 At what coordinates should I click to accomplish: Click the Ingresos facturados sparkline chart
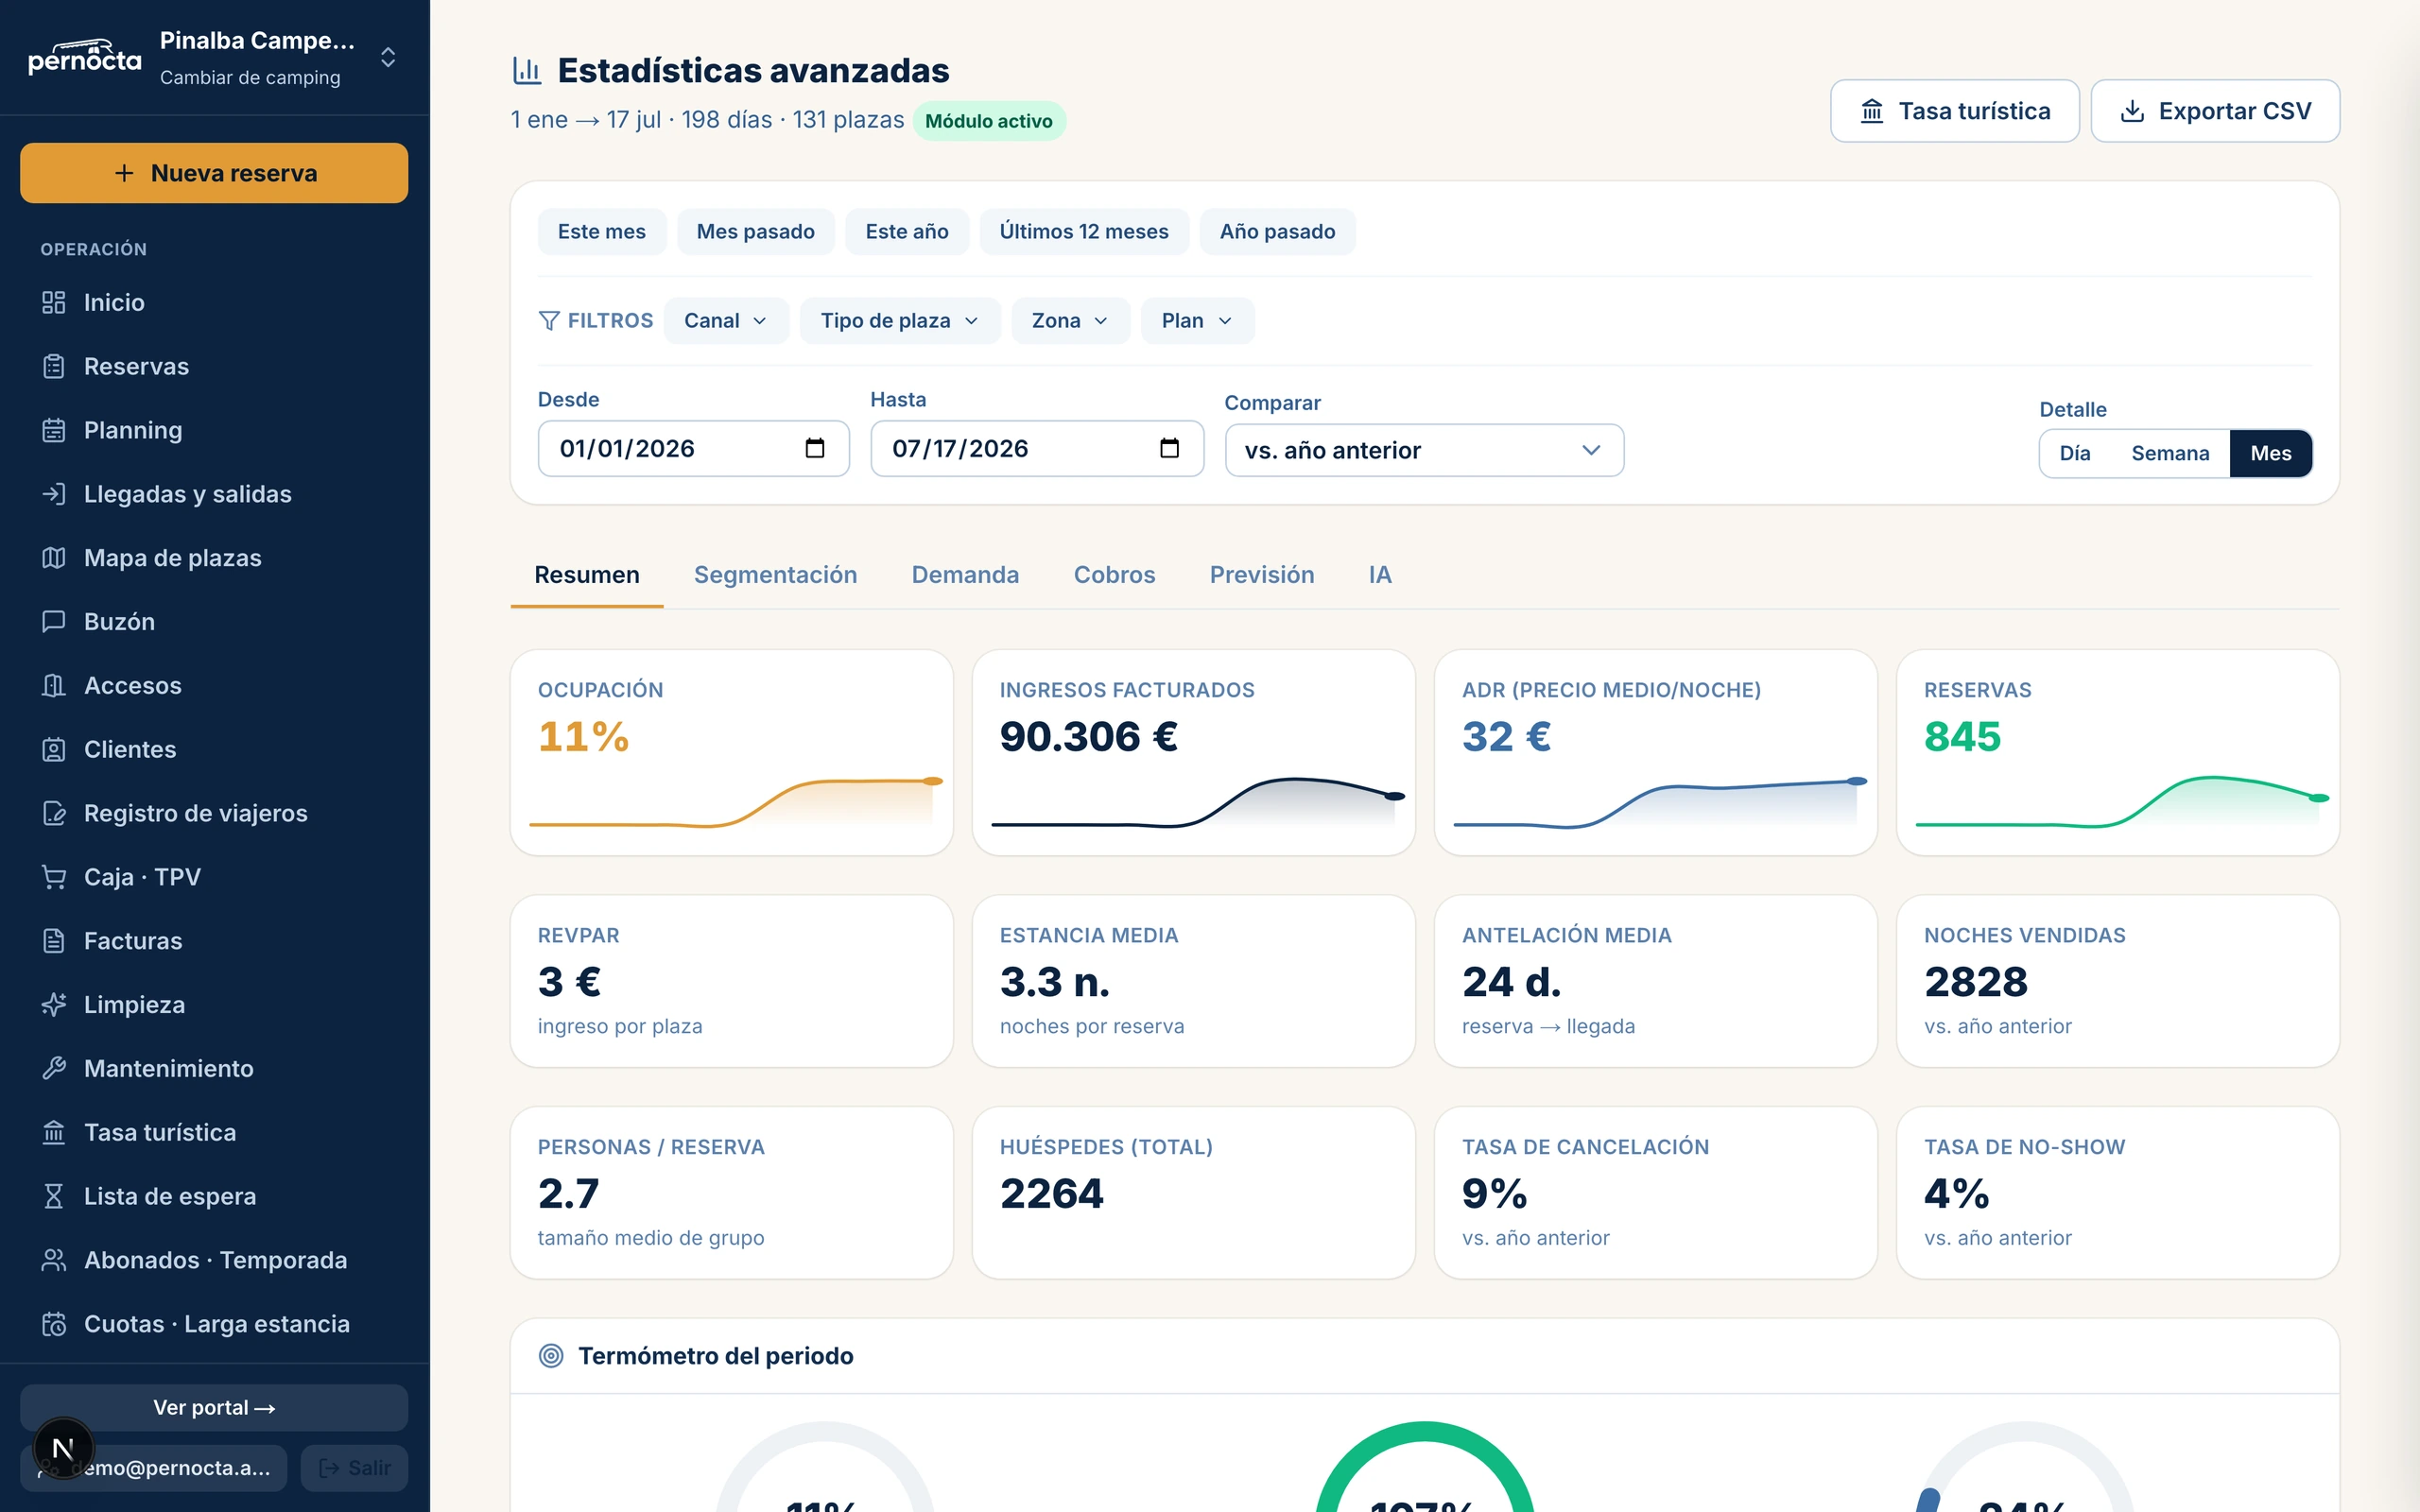(1198, 802)
